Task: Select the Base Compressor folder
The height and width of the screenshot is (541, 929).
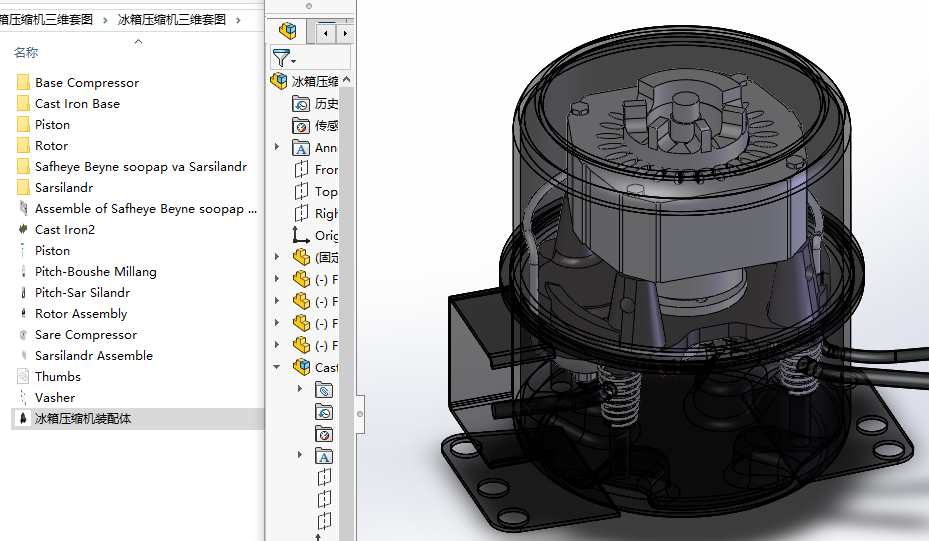Action: (x=86, y=83)
